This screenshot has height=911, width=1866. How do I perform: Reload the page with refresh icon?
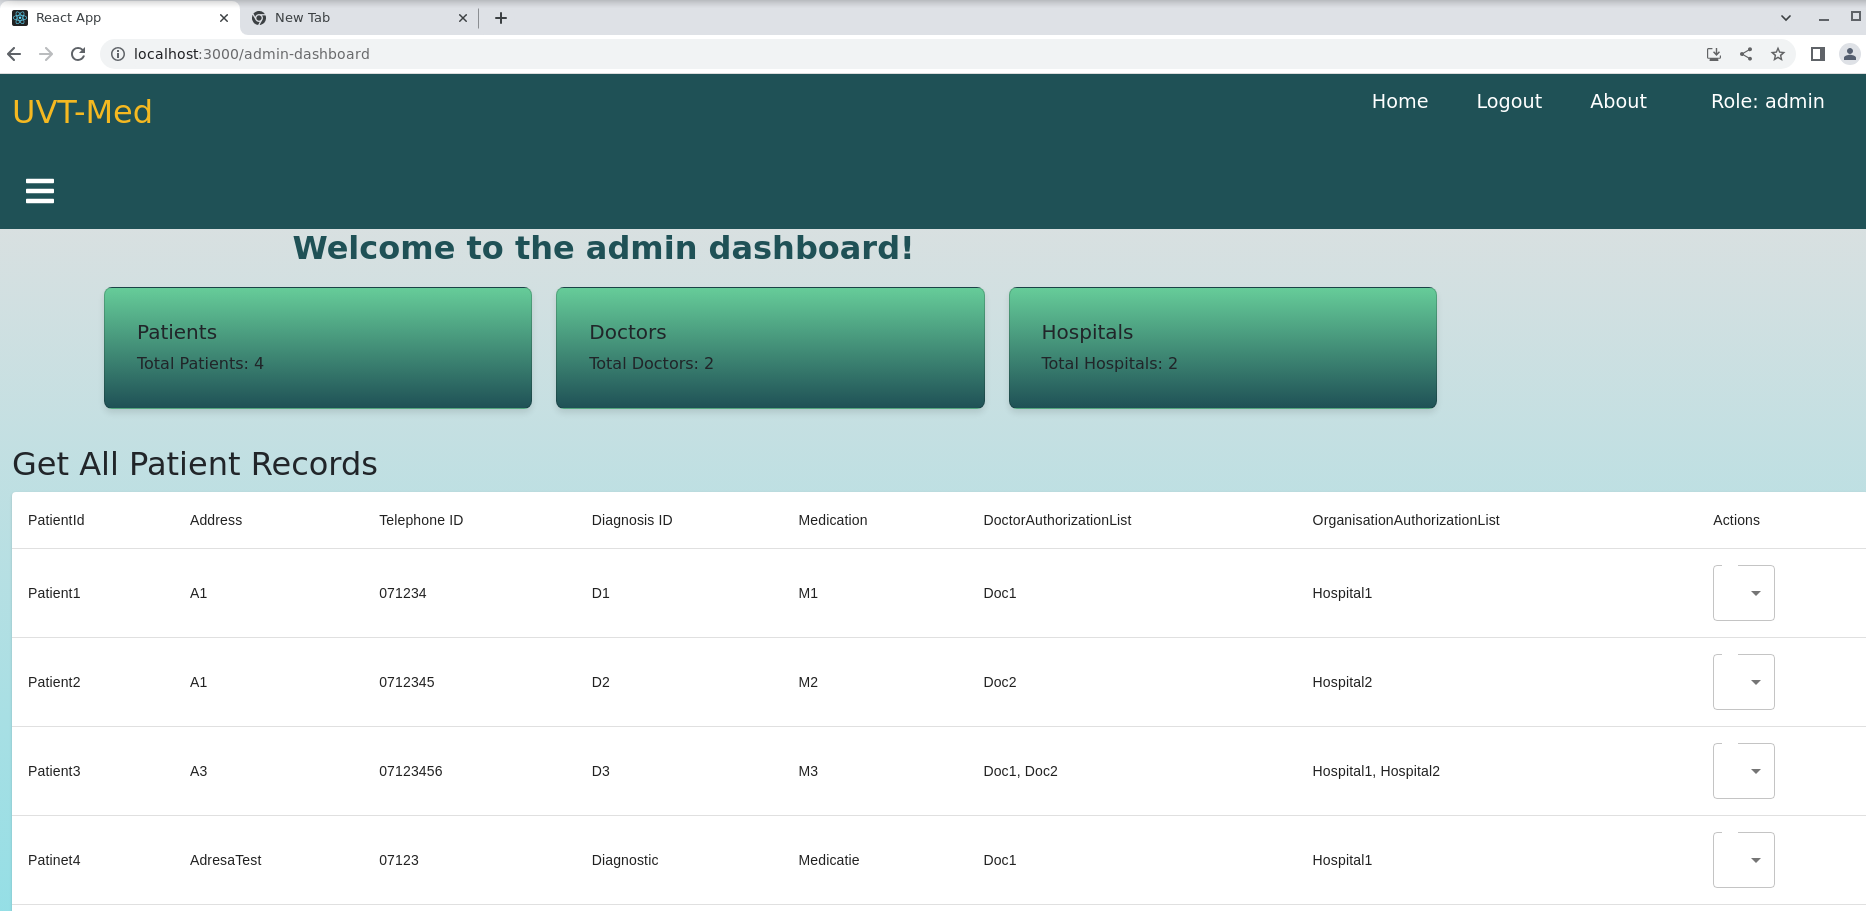pos(78,54)
